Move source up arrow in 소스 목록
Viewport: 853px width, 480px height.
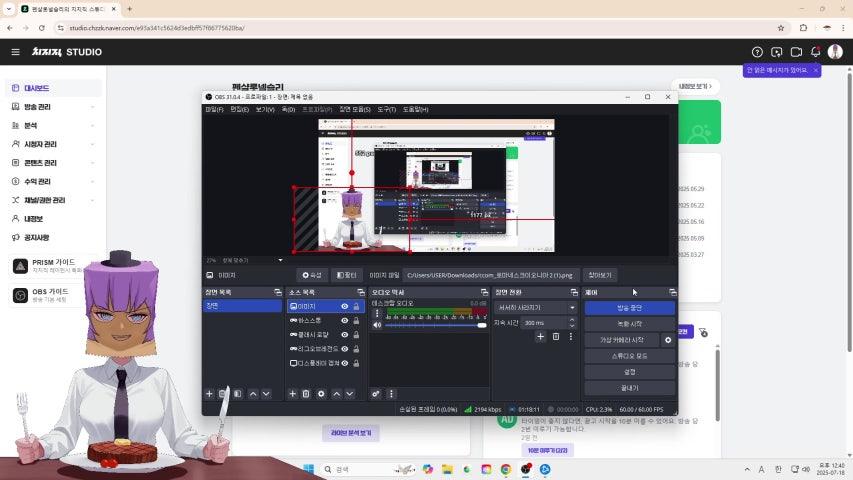[x=336, y=393]
